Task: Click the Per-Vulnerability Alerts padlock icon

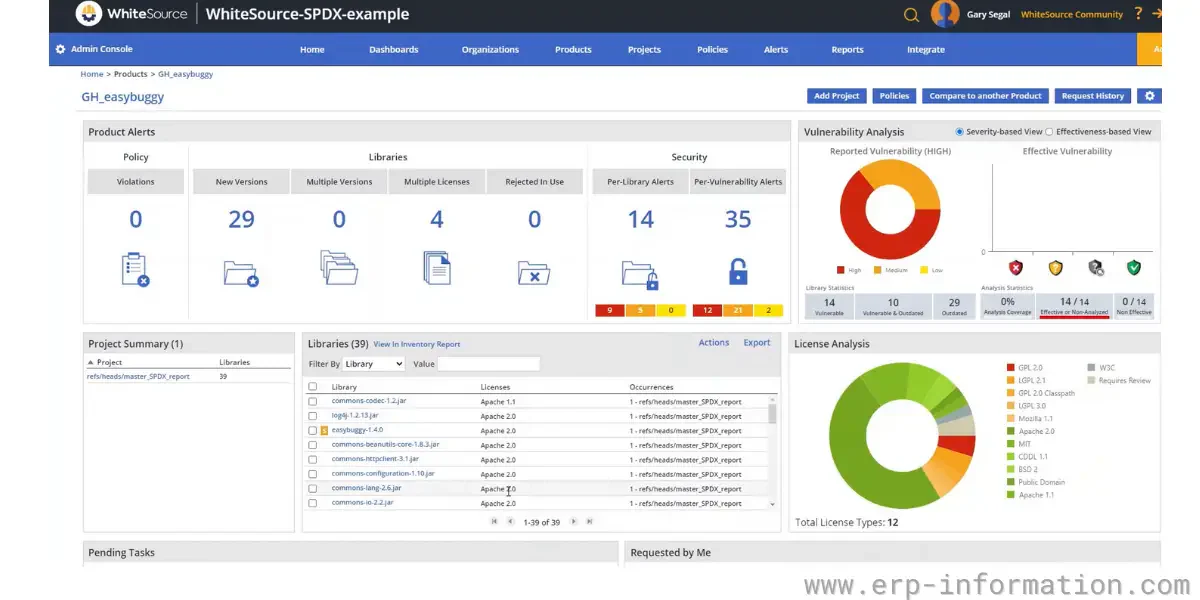Action: click(738, 272)
